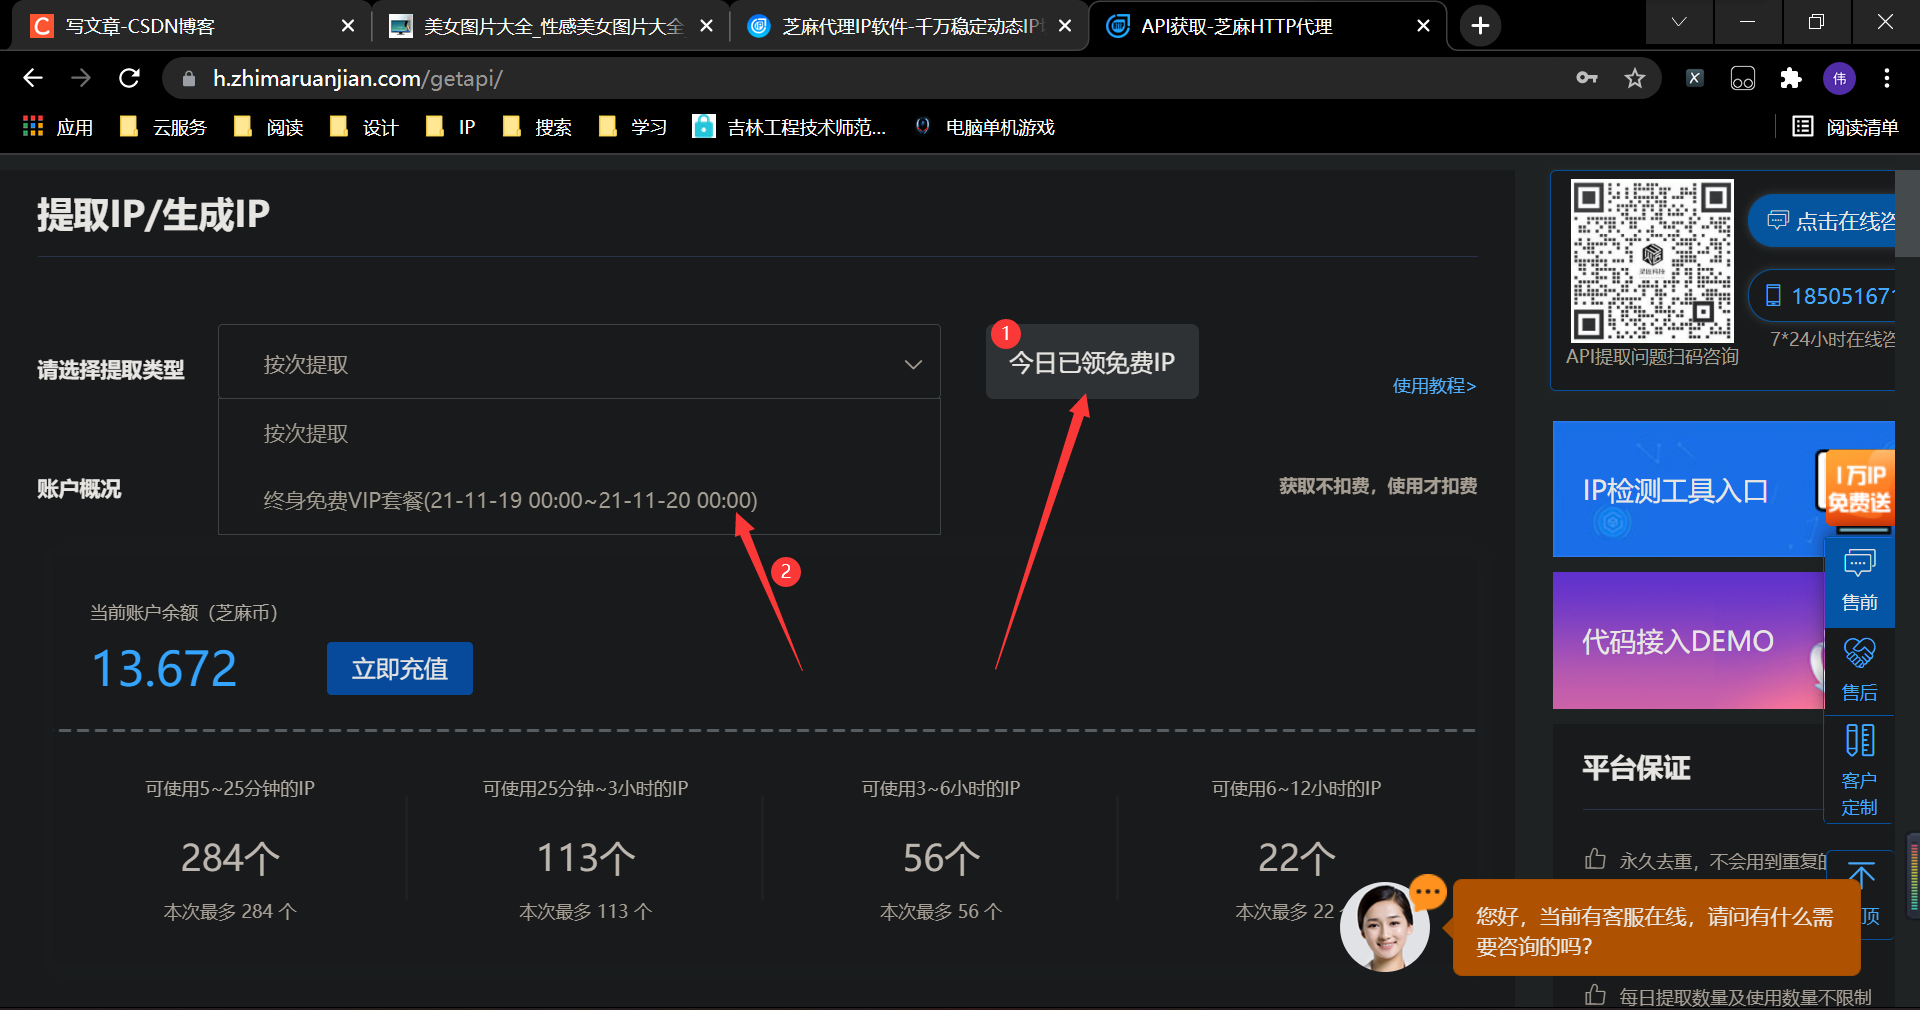
Task: Click the thumbs-up icon beside 永久去重
Action: 1595,859
